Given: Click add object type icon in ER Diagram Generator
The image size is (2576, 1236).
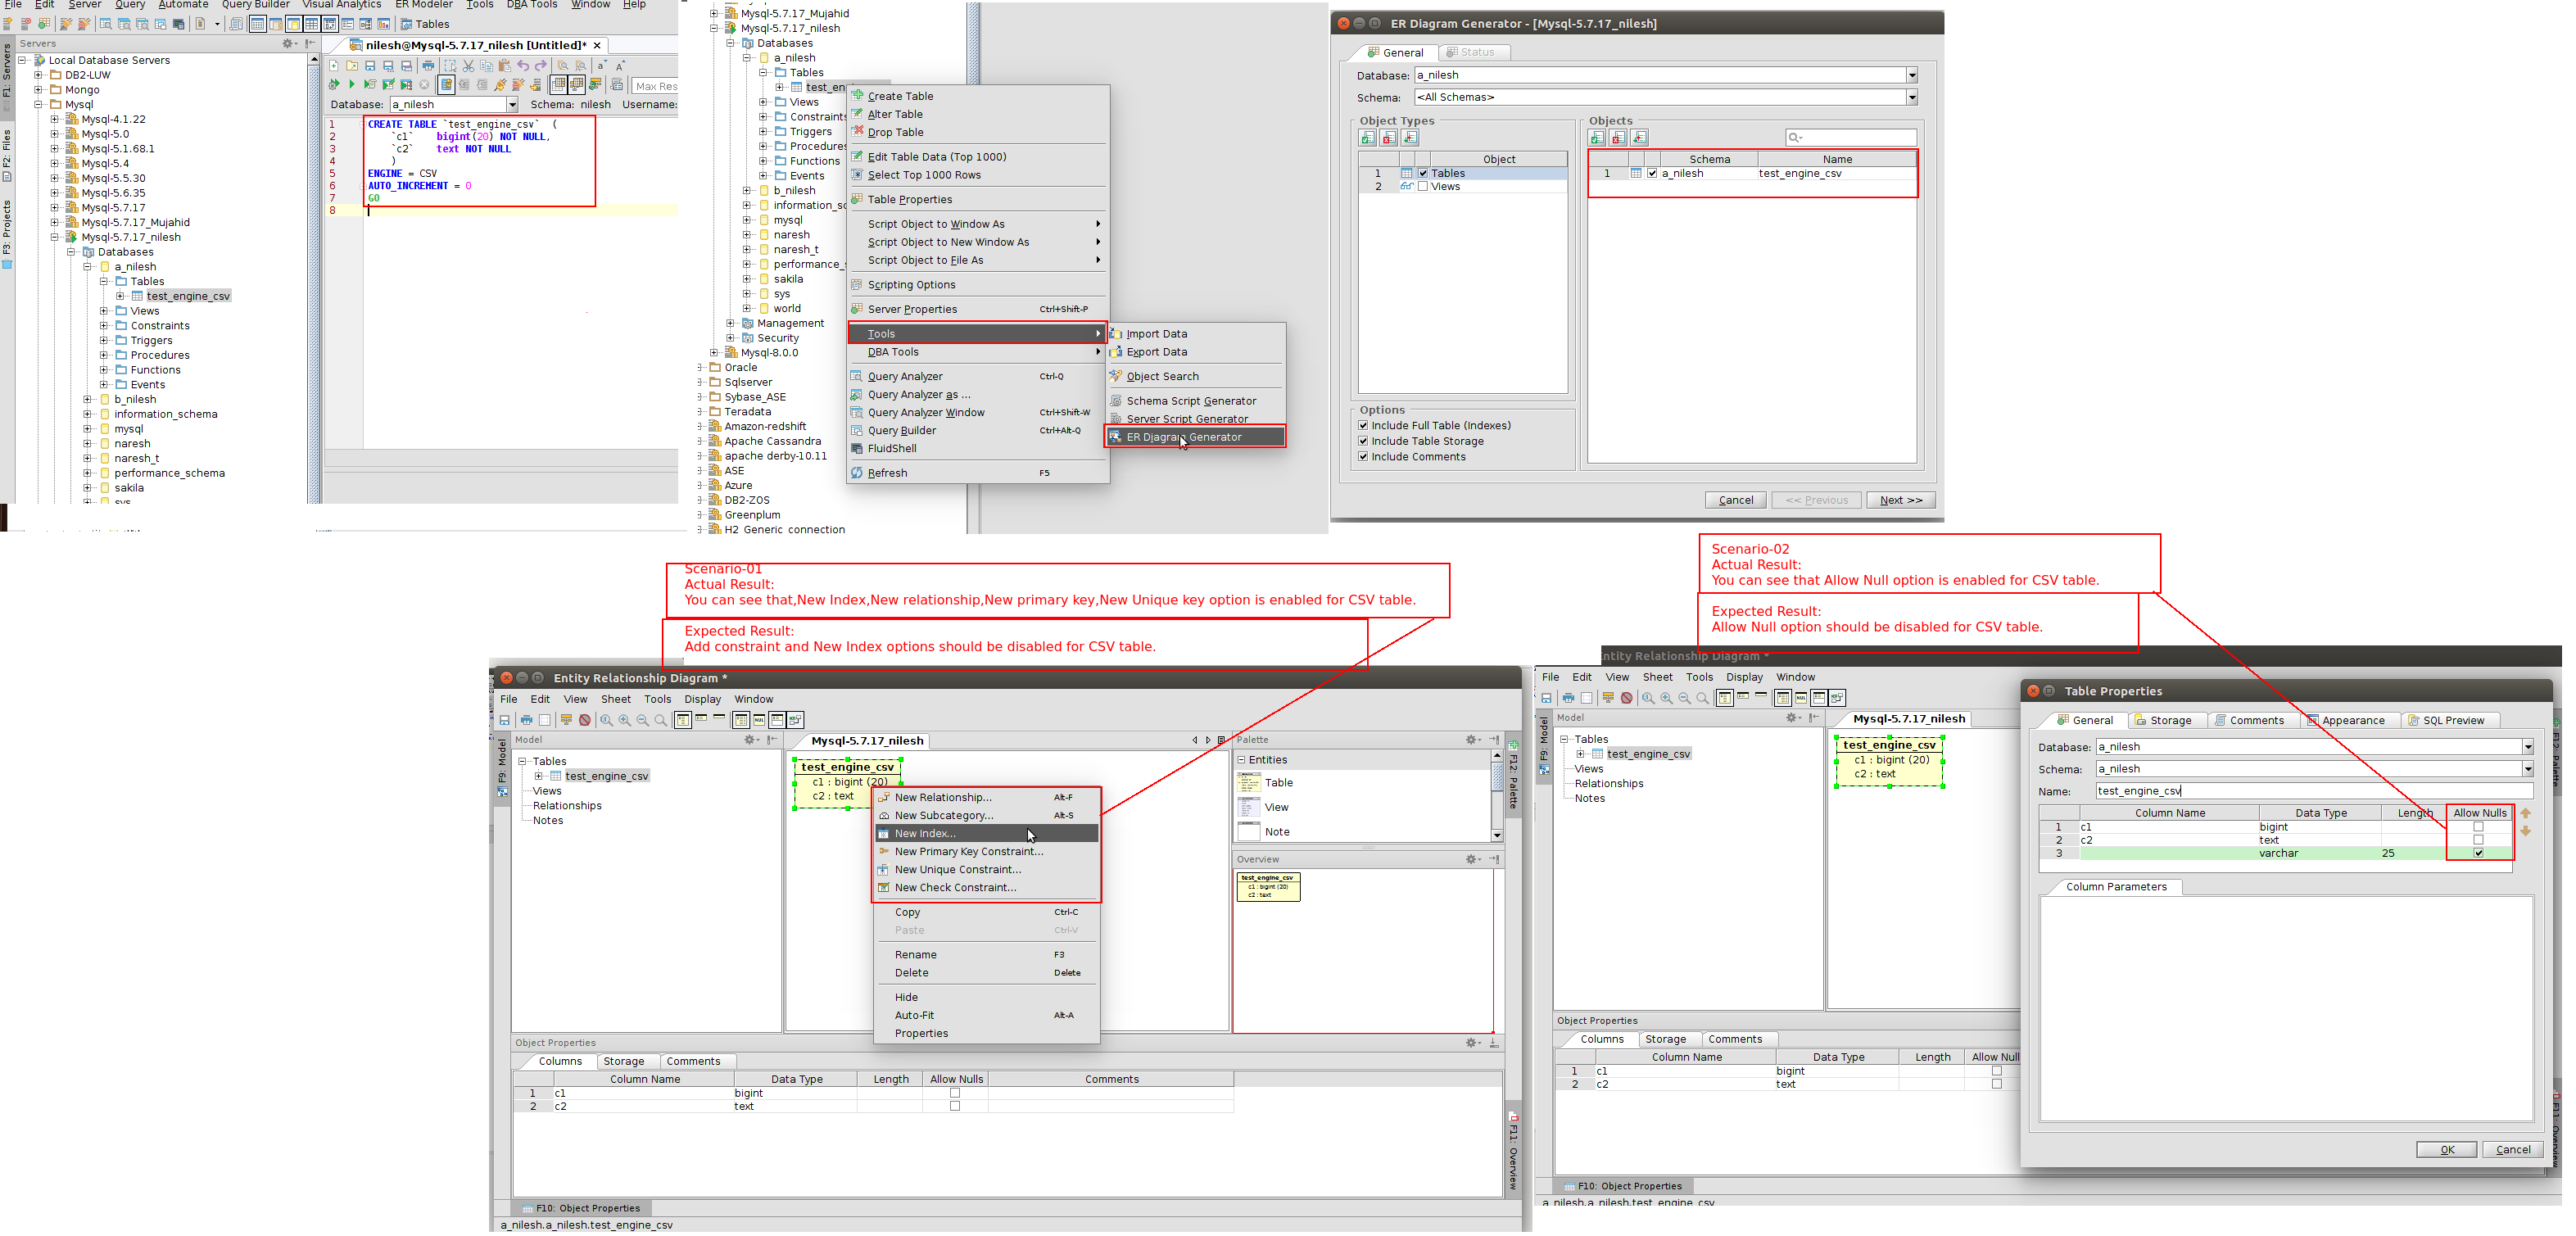Looking at the screenshot, I should [x=1367, y=138].
